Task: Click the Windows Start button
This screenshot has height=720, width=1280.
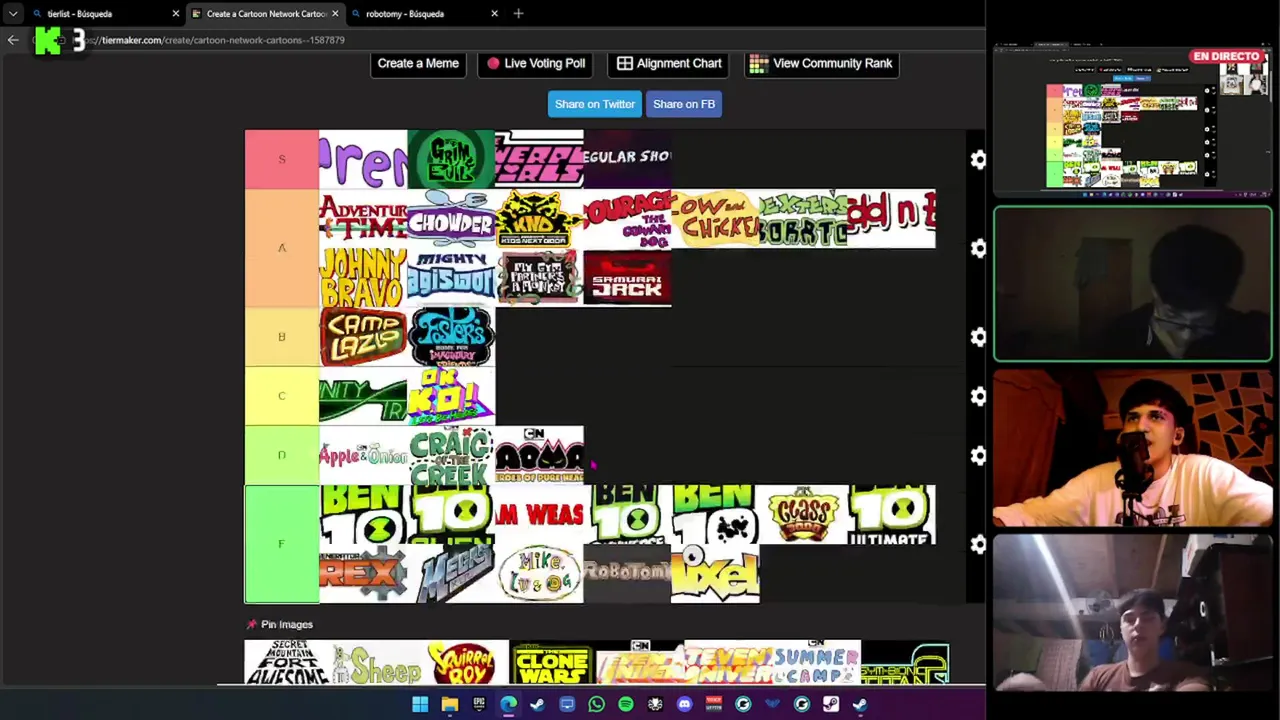Action: (420, 704)
